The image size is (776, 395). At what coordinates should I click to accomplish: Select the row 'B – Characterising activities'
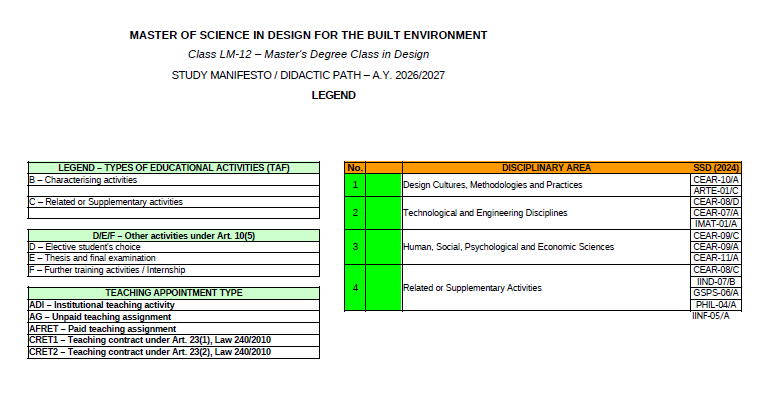pyautogui.click(x=174, y=180)
